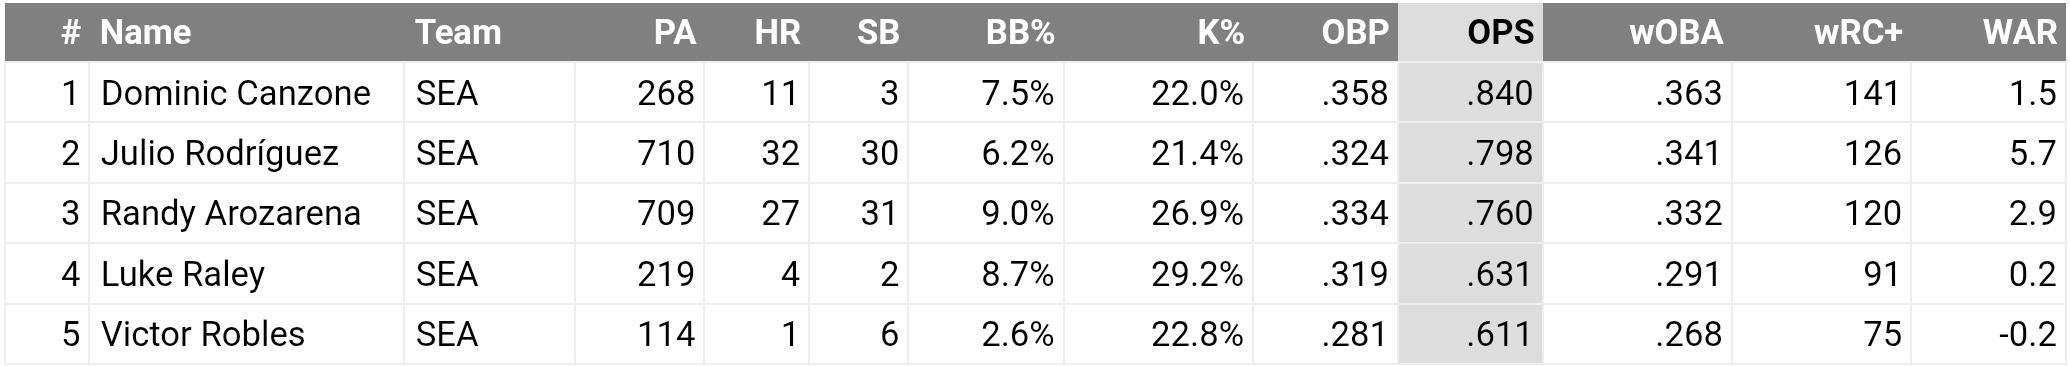
Task: Open Julio Rodríguez player link
Action: pos(220,153)
